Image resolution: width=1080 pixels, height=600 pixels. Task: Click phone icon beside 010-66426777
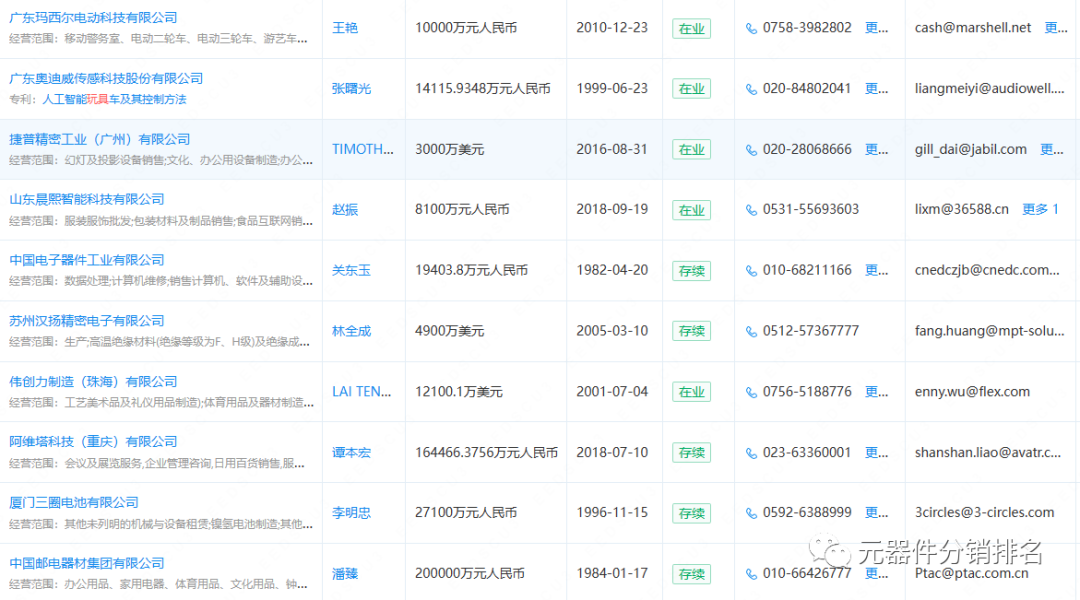751,573
